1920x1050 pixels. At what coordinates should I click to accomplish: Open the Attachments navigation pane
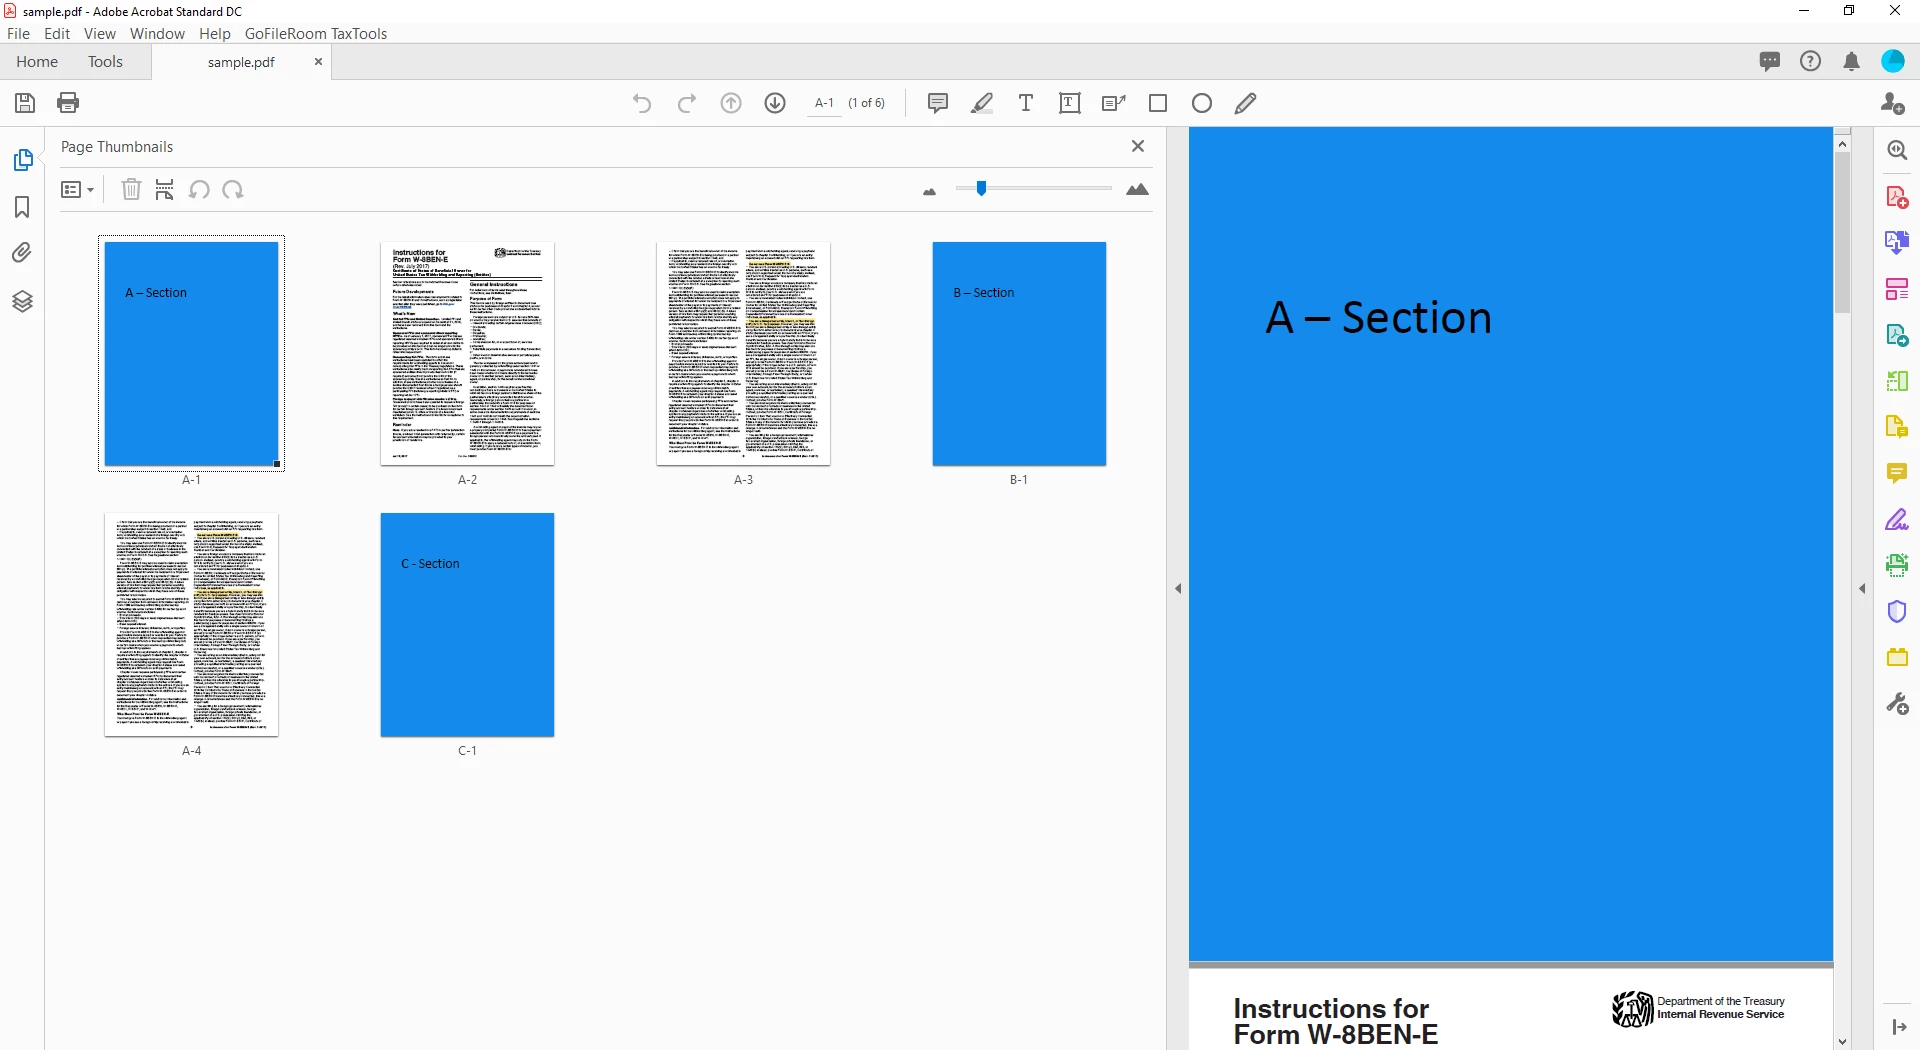tap(22, 253)
